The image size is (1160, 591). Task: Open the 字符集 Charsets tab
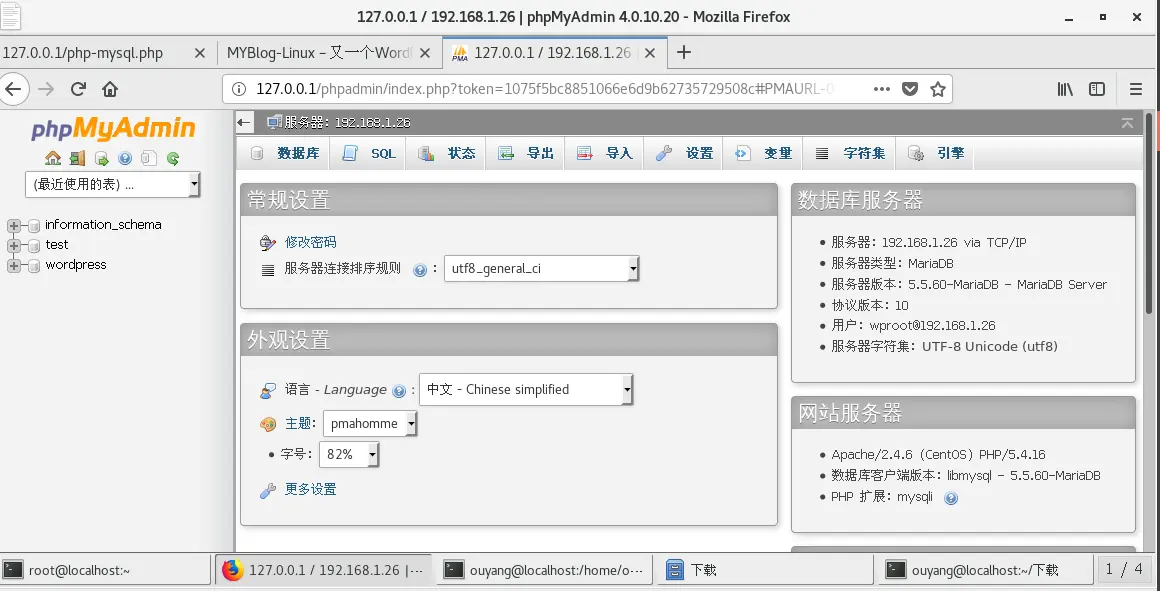(x=850, y=153)
